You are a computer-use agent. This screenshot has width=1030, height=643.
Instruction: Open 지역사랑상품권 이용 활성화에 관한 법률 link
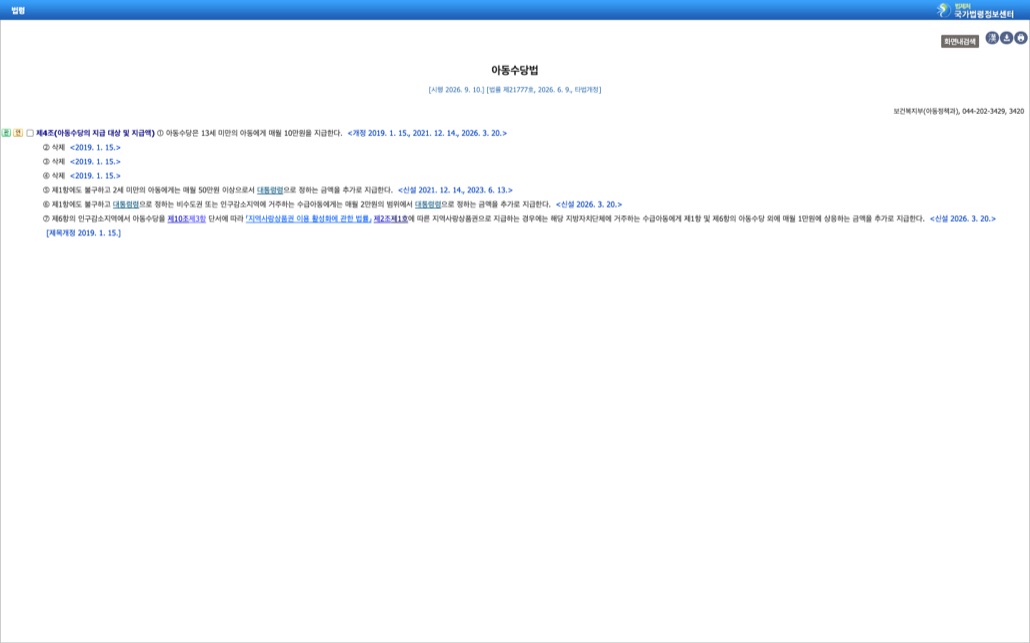[309, 219]
